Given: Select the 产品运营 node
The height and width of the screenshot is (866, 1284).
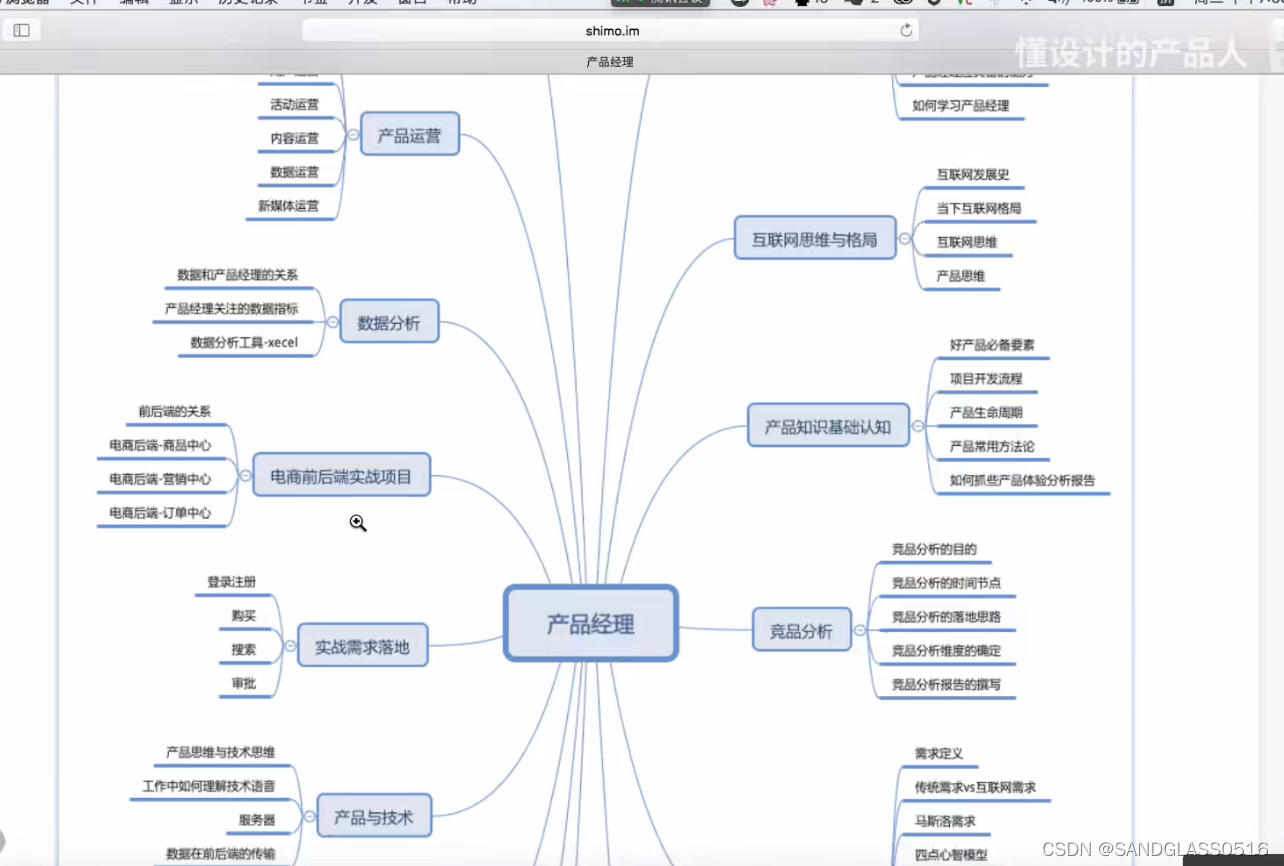Looking at the screenshot, I should (409, 134).
